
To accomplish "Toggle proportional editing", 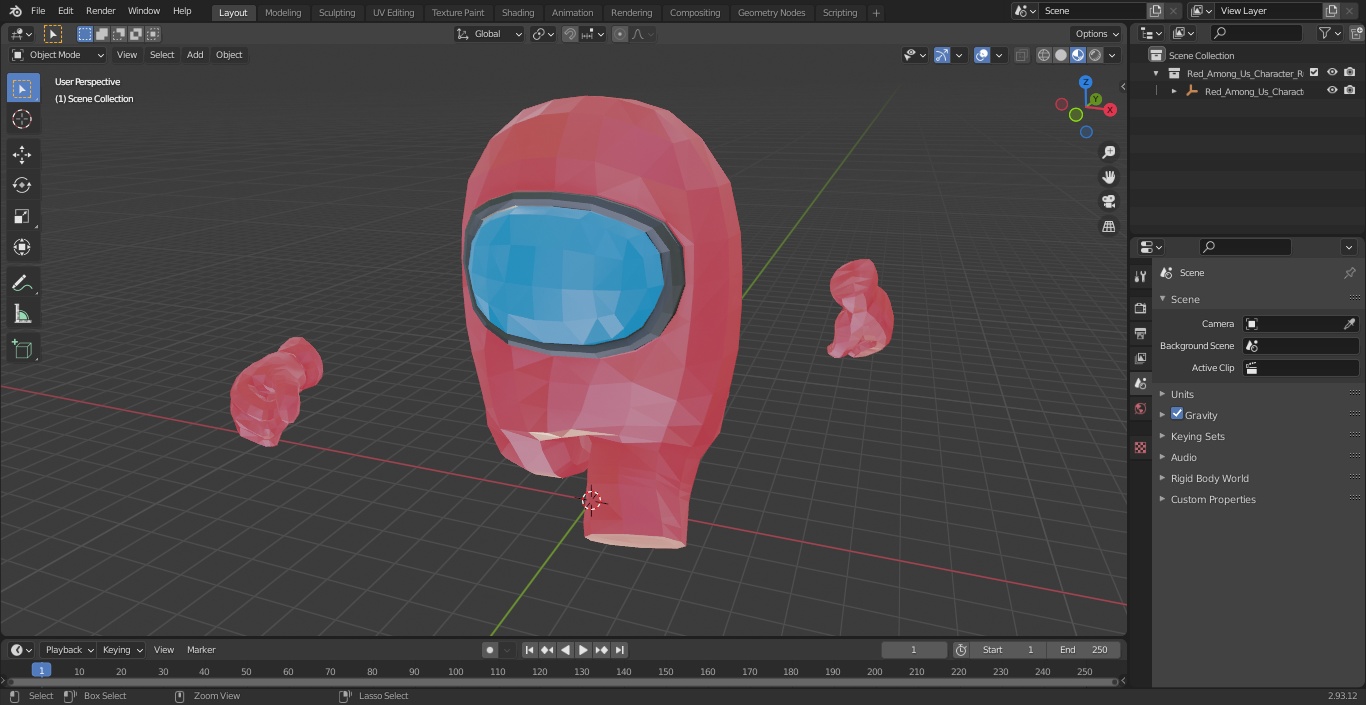I will click(x=620, y=34).
